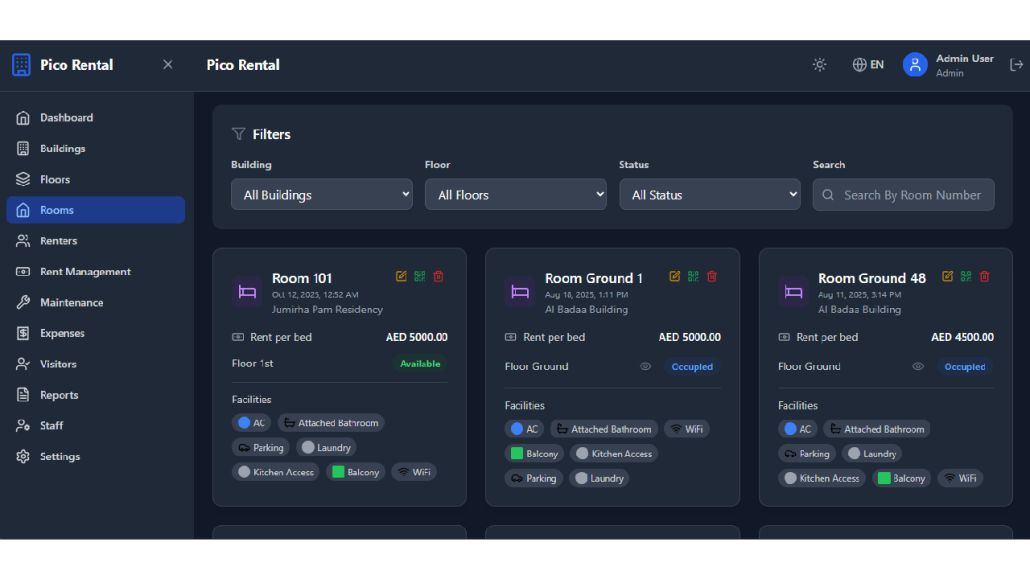
Task: Click the logout icon in the header
Action: pyautogui.click(x=1016, y=65)
